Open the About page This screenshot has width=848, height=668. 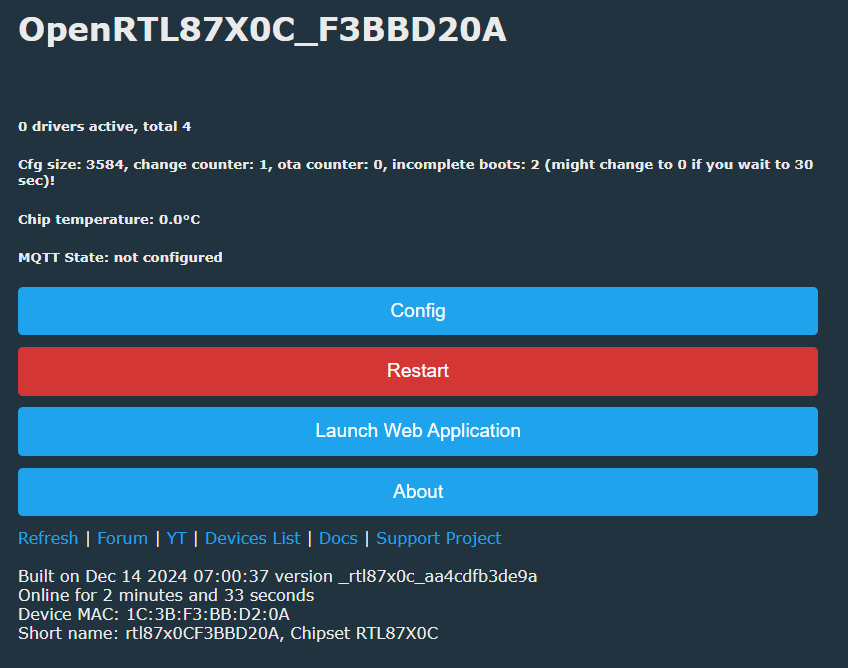[x=418, y=492]
